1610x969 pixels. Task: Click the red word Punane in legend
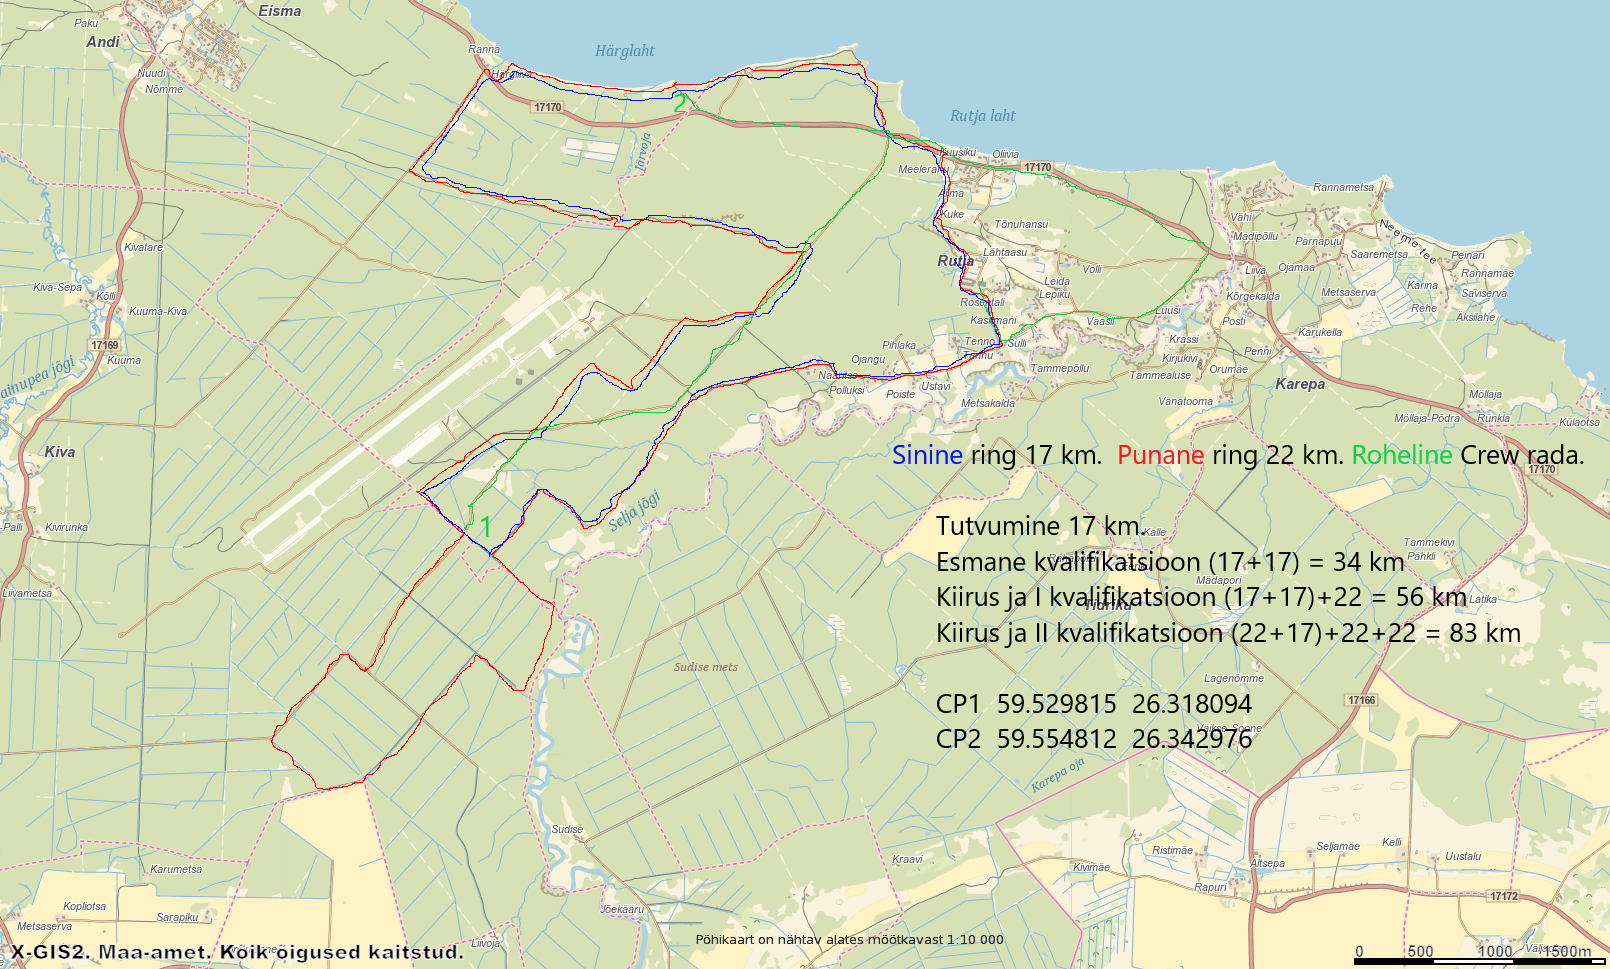(x=1160, y=456)
